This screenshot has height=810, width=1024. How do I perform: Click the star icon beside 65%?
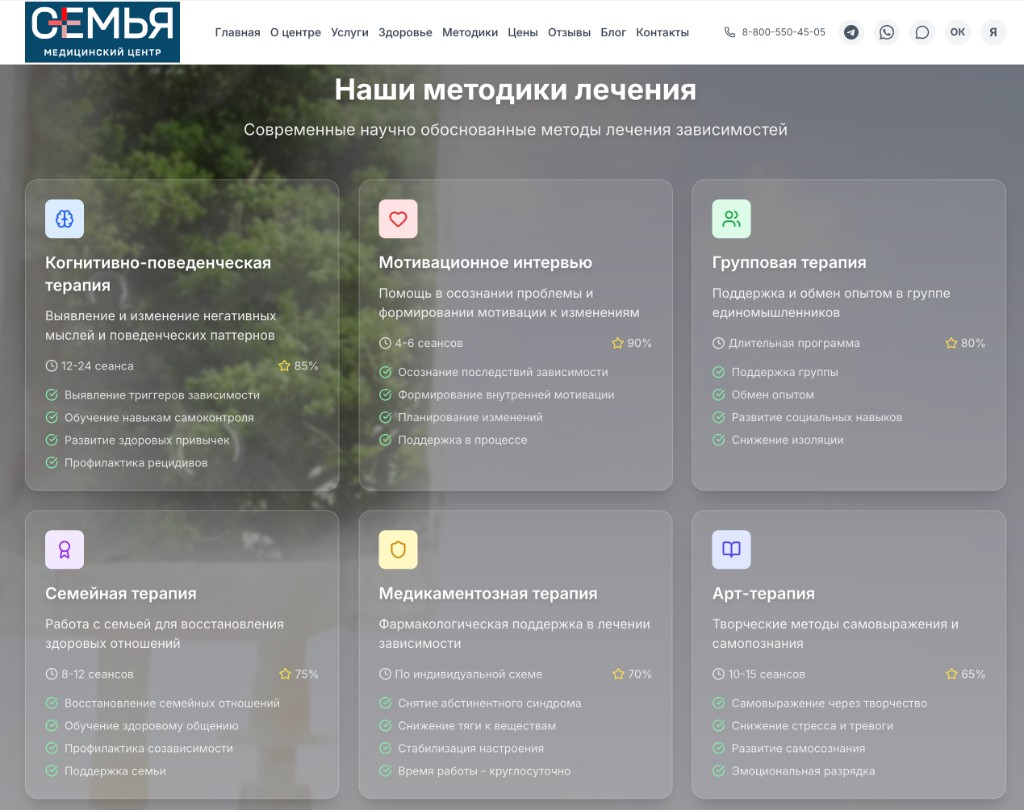tap(952, 674)
